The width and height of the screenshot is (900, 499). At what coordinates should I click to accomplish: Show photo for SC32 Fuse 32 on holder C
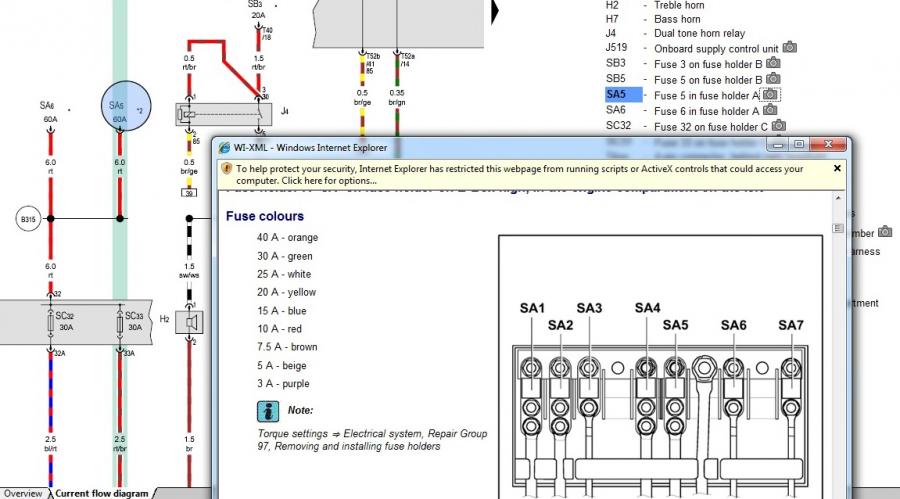(x=778, y=127)
